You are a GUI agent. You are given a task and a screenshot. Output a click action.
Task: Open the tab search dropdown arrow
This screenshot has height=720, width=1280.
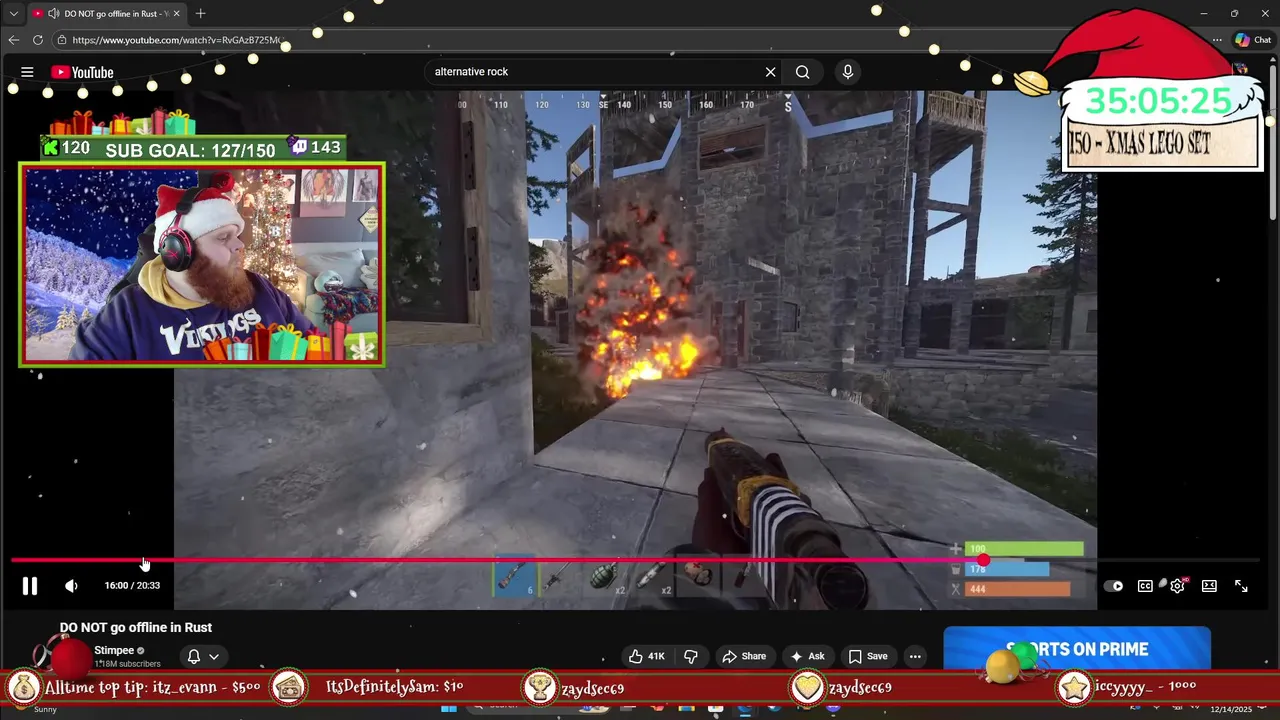coord(13,14)
